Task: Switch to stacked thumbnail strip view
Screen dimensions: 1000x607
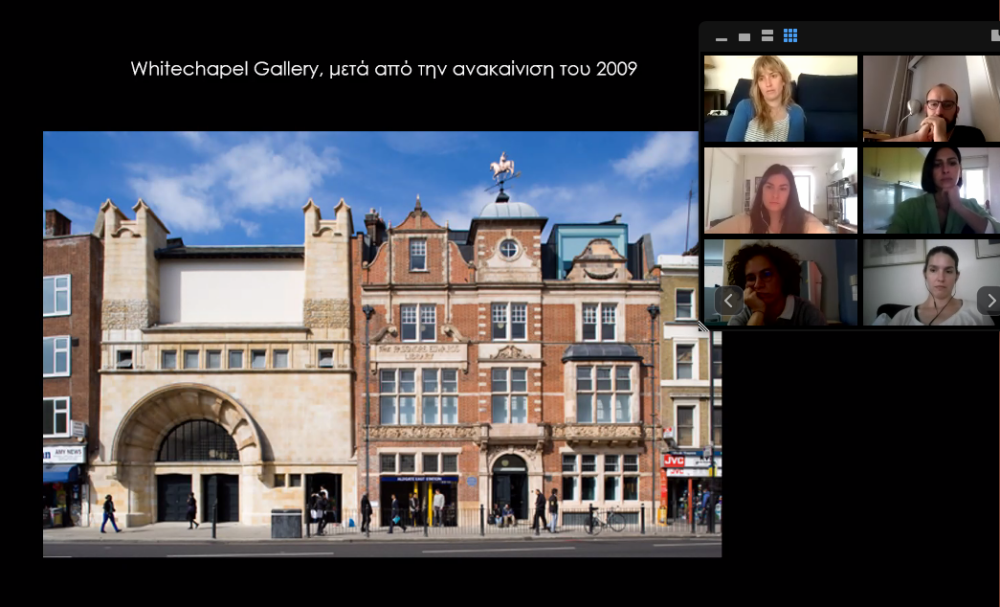Action: click(767, 36)
